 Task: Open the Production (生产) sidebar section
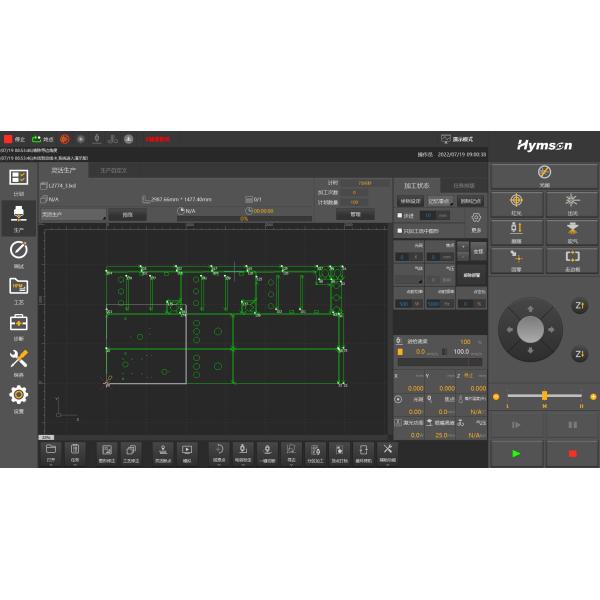click(18, 216)
